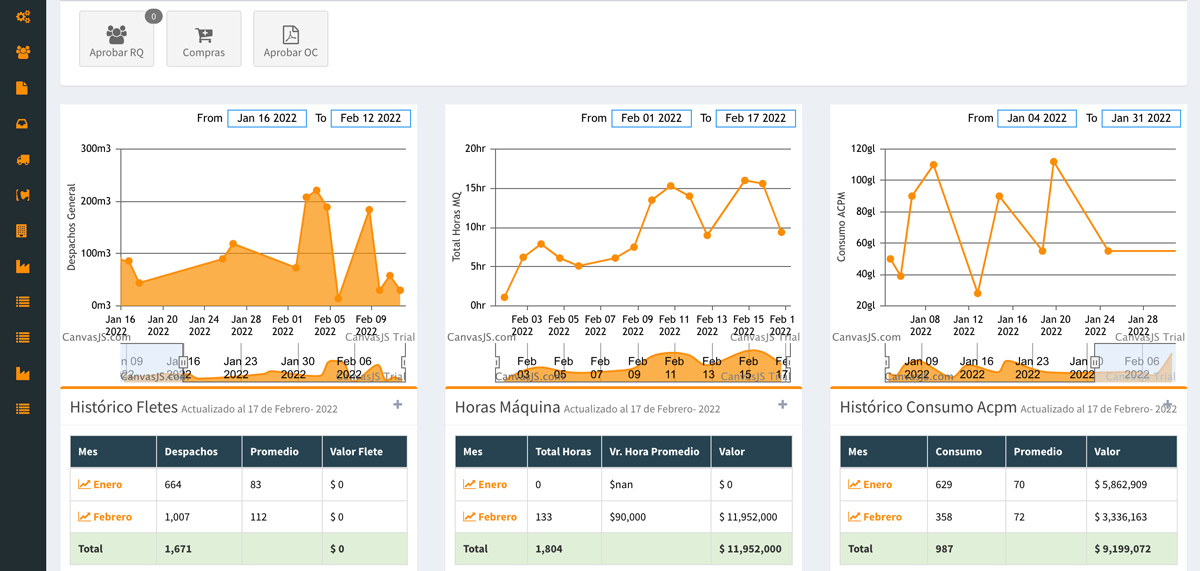
Task: Click CanvasJS.com link under Total Horas chart
Action: [482, 338]
